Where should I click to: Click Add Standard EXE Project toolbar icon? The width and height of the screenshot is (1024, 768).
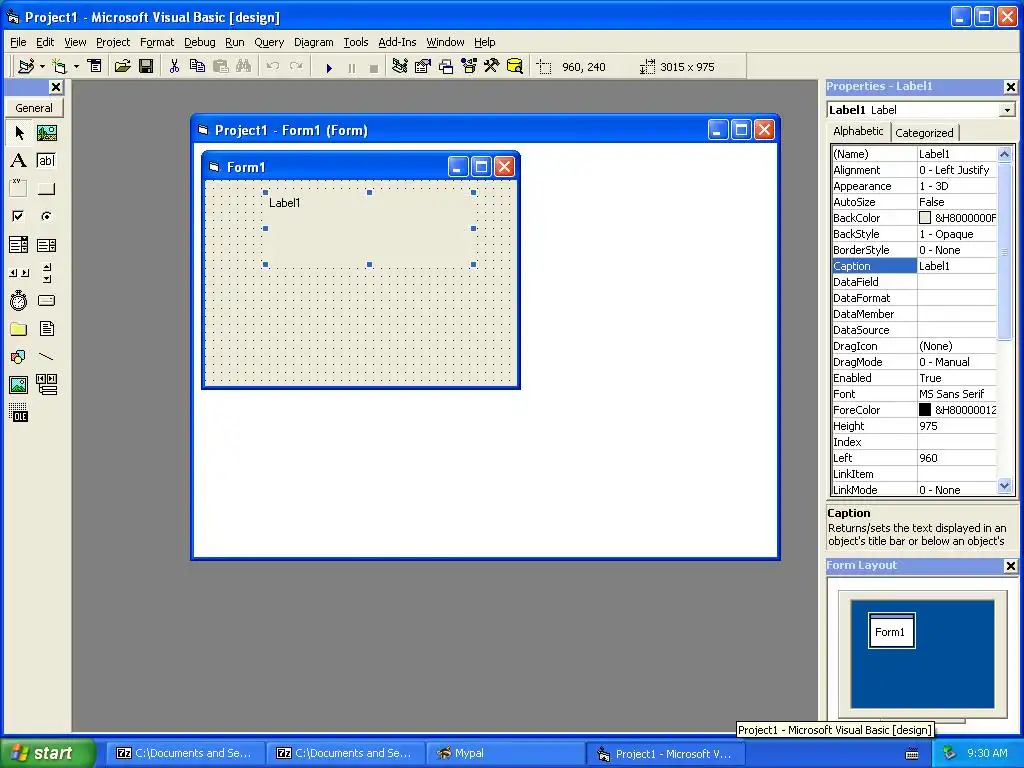[x=26, y=67]
